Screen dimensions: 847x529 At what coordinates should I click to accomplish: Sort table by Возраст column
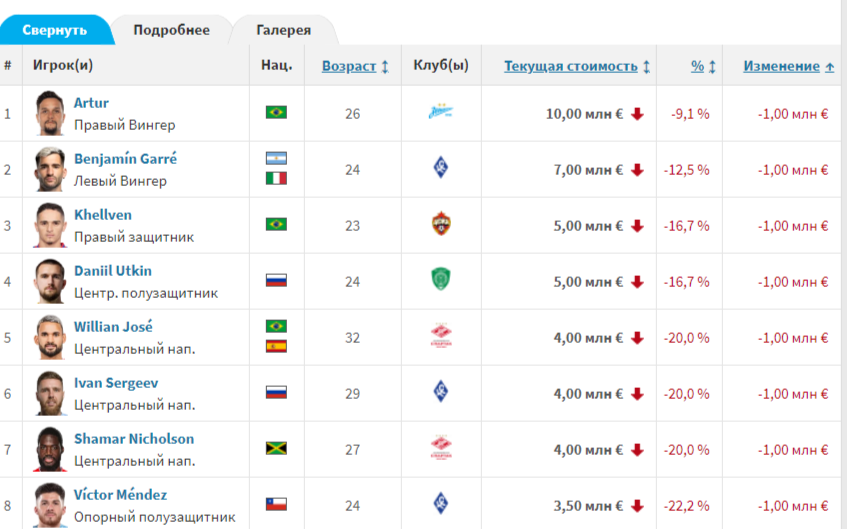point(349,66)
